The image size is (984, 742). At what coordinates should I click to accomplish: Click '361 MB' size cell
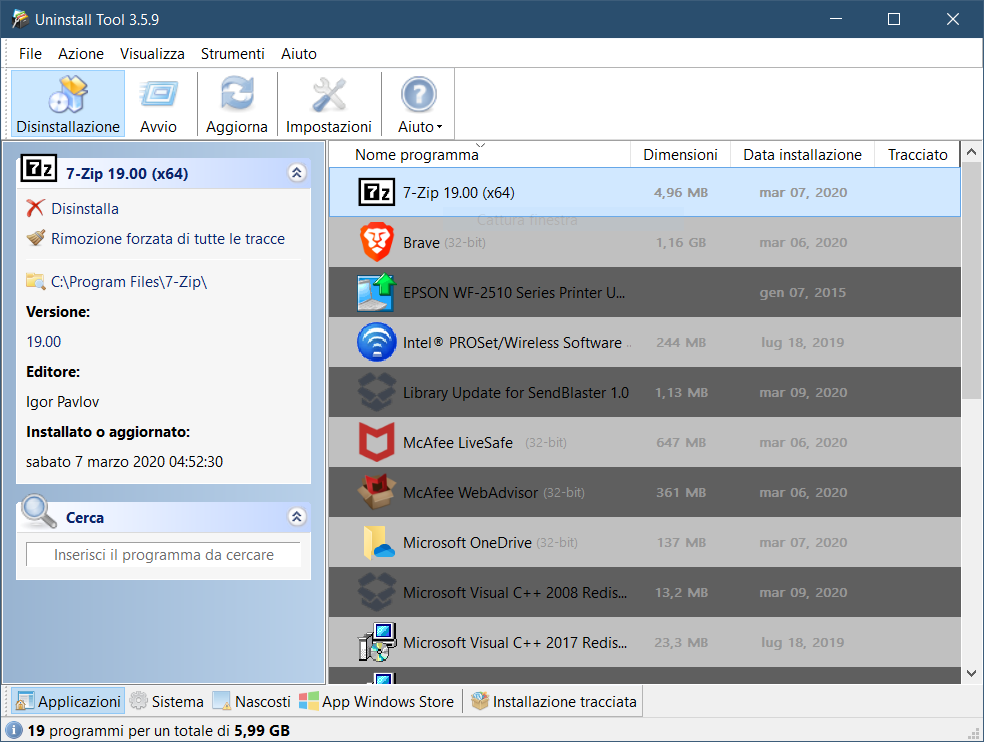coord(681,492)
